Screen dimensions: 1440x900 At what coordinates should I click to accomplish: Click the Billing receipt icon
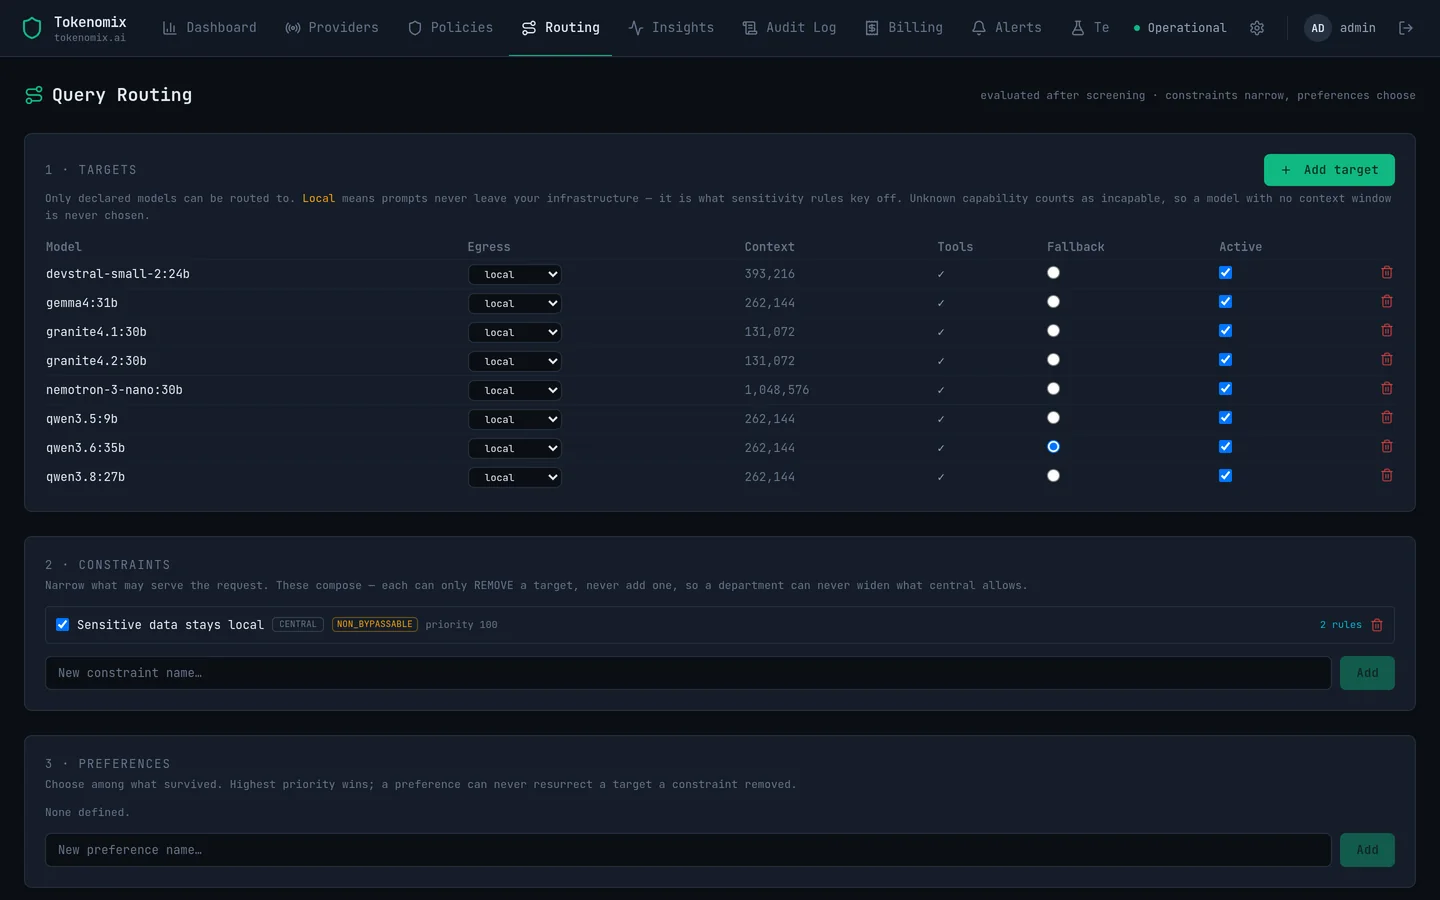coord(872,28)
